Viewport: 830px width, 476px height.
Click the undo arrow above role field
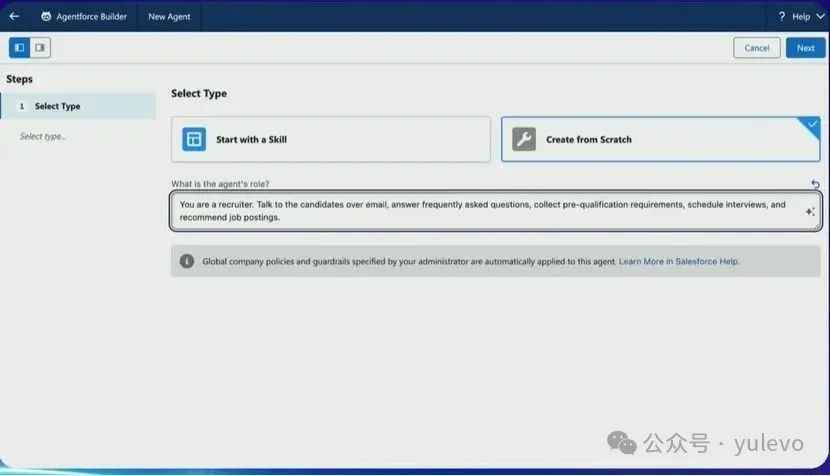click(815, 184)
